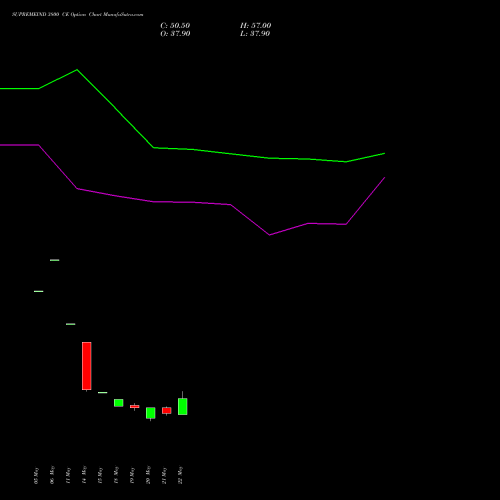Viewport: 500px width, 500px height.
Task: Click the flat candle mark for 11 May
Action: click(71, 324)
